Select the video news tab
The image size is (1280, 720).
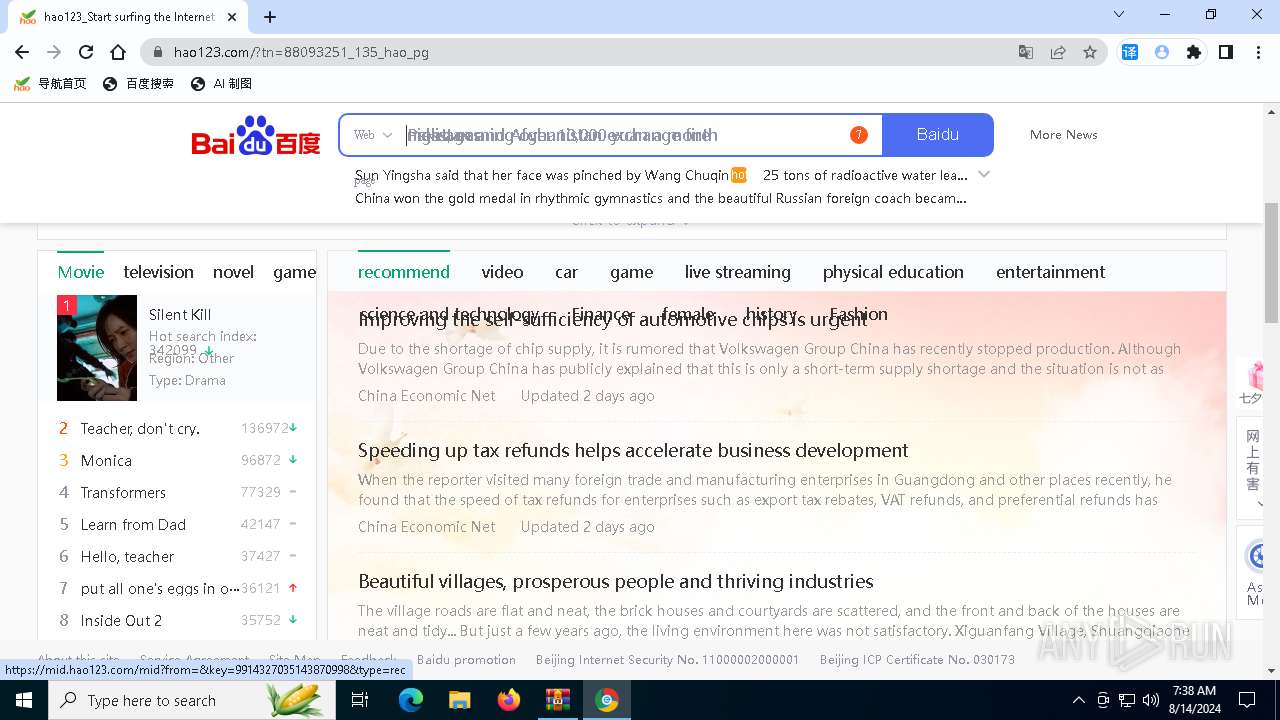tap(502, 272)
